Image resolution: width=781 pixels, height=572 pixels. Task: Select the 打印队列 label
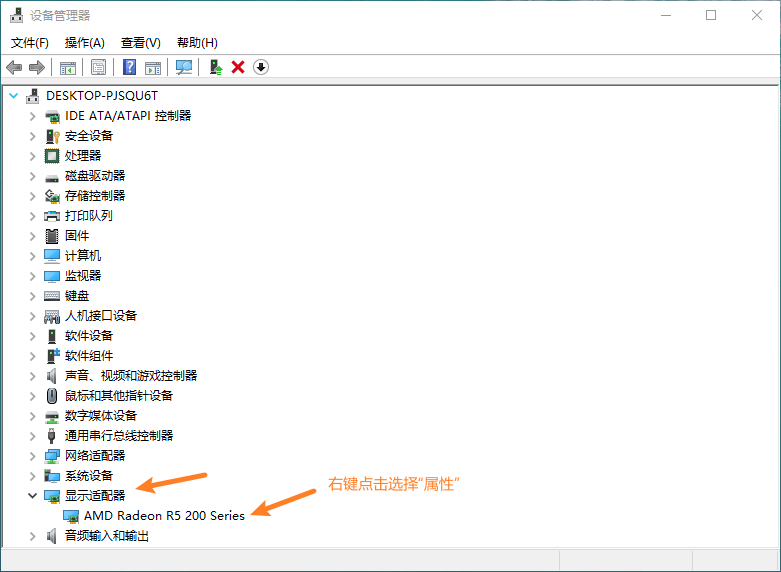[89, 216]
